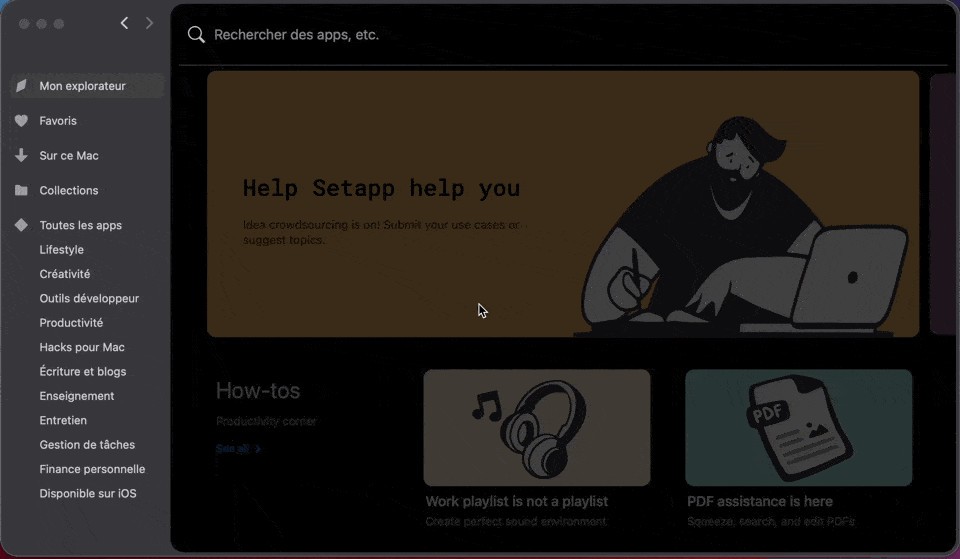The height and width of the screenshot is (559, 960).
Task: Click the search magnifier icon
Action: point(196,35)
